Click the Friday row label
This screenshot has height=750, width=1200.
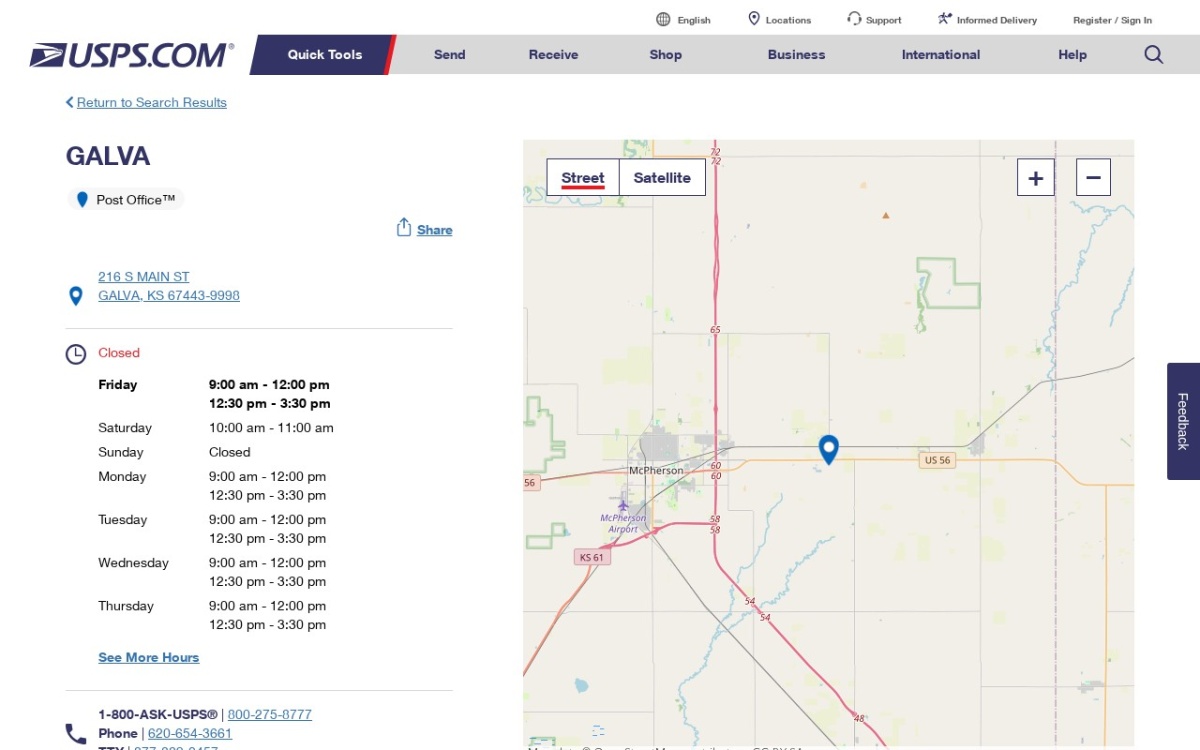[118, 384]
